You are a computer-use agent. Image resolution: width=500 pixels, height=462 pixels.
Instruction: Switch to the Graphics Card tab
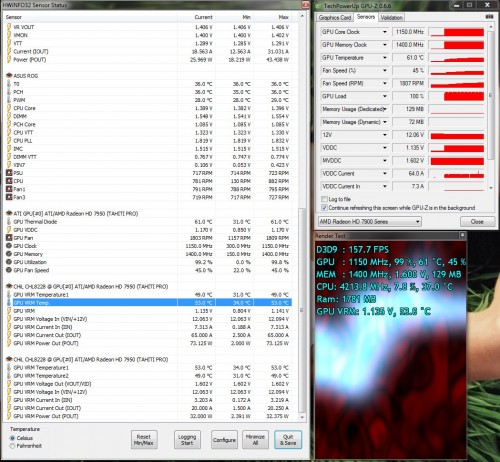[335, 17]
